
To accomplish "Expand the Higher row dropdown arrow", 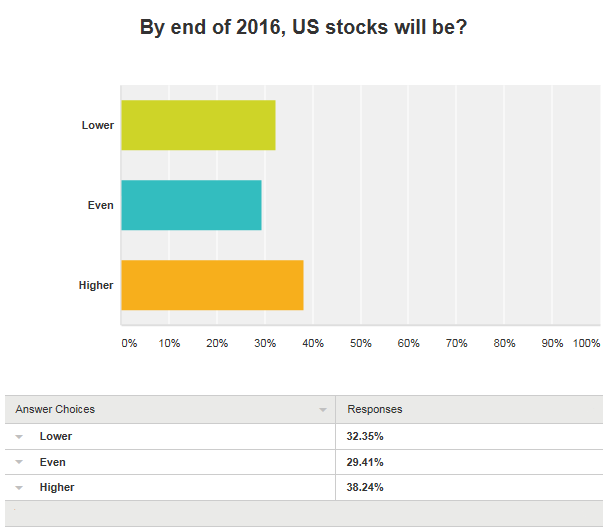I will click(19, 487).
